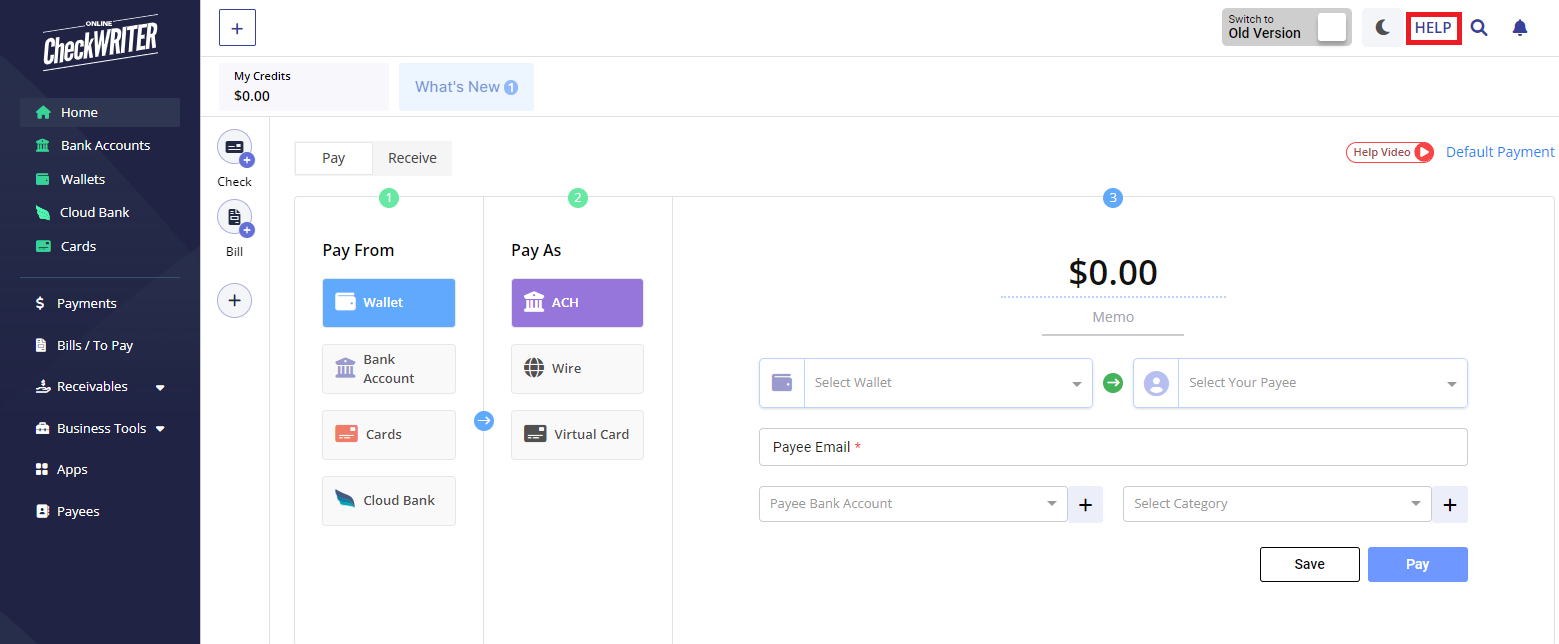This screenshot has height=644, width=1559.
Task: Choose Virtual Card under Pay As
Action: tap(577, 435)
